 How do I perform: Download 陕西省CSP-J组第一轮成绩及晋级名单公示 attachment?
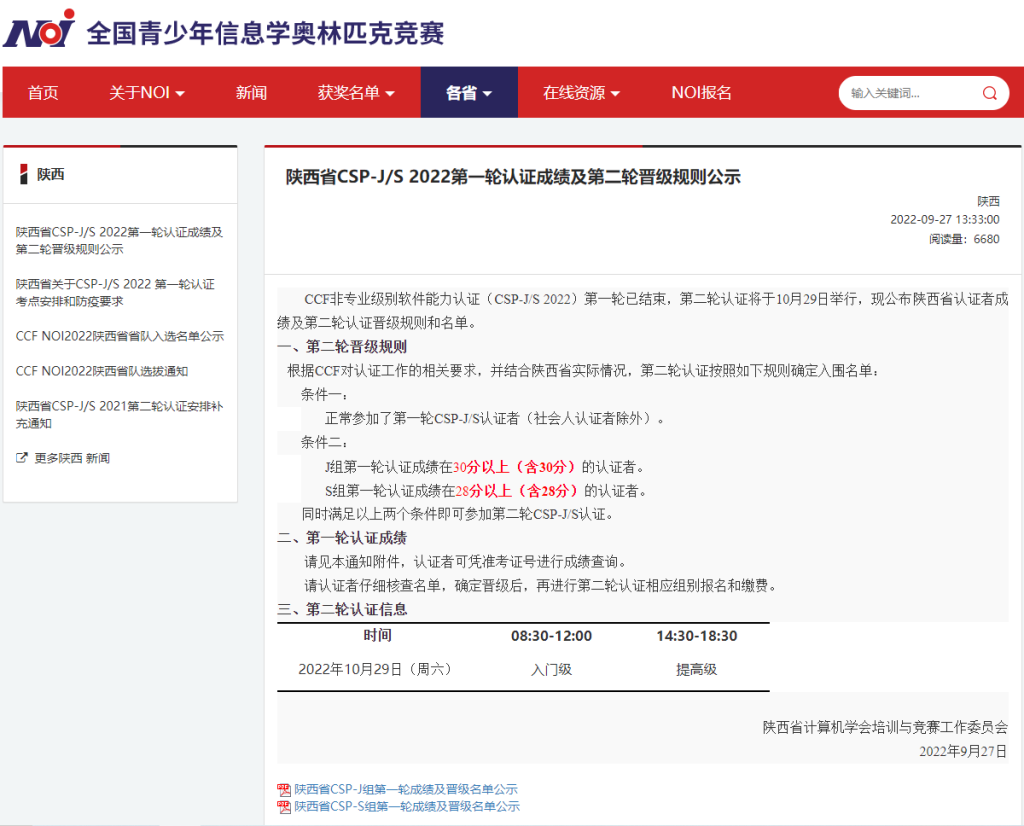406,789
